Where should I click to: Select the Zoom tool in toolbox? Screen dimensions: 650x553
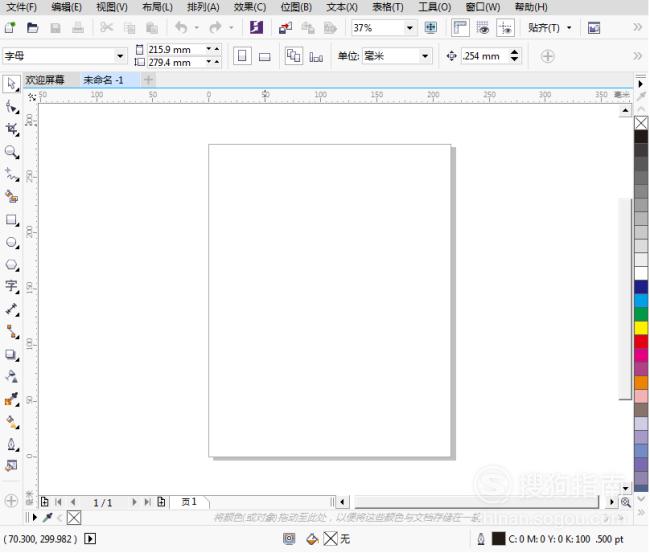point(12,152)
